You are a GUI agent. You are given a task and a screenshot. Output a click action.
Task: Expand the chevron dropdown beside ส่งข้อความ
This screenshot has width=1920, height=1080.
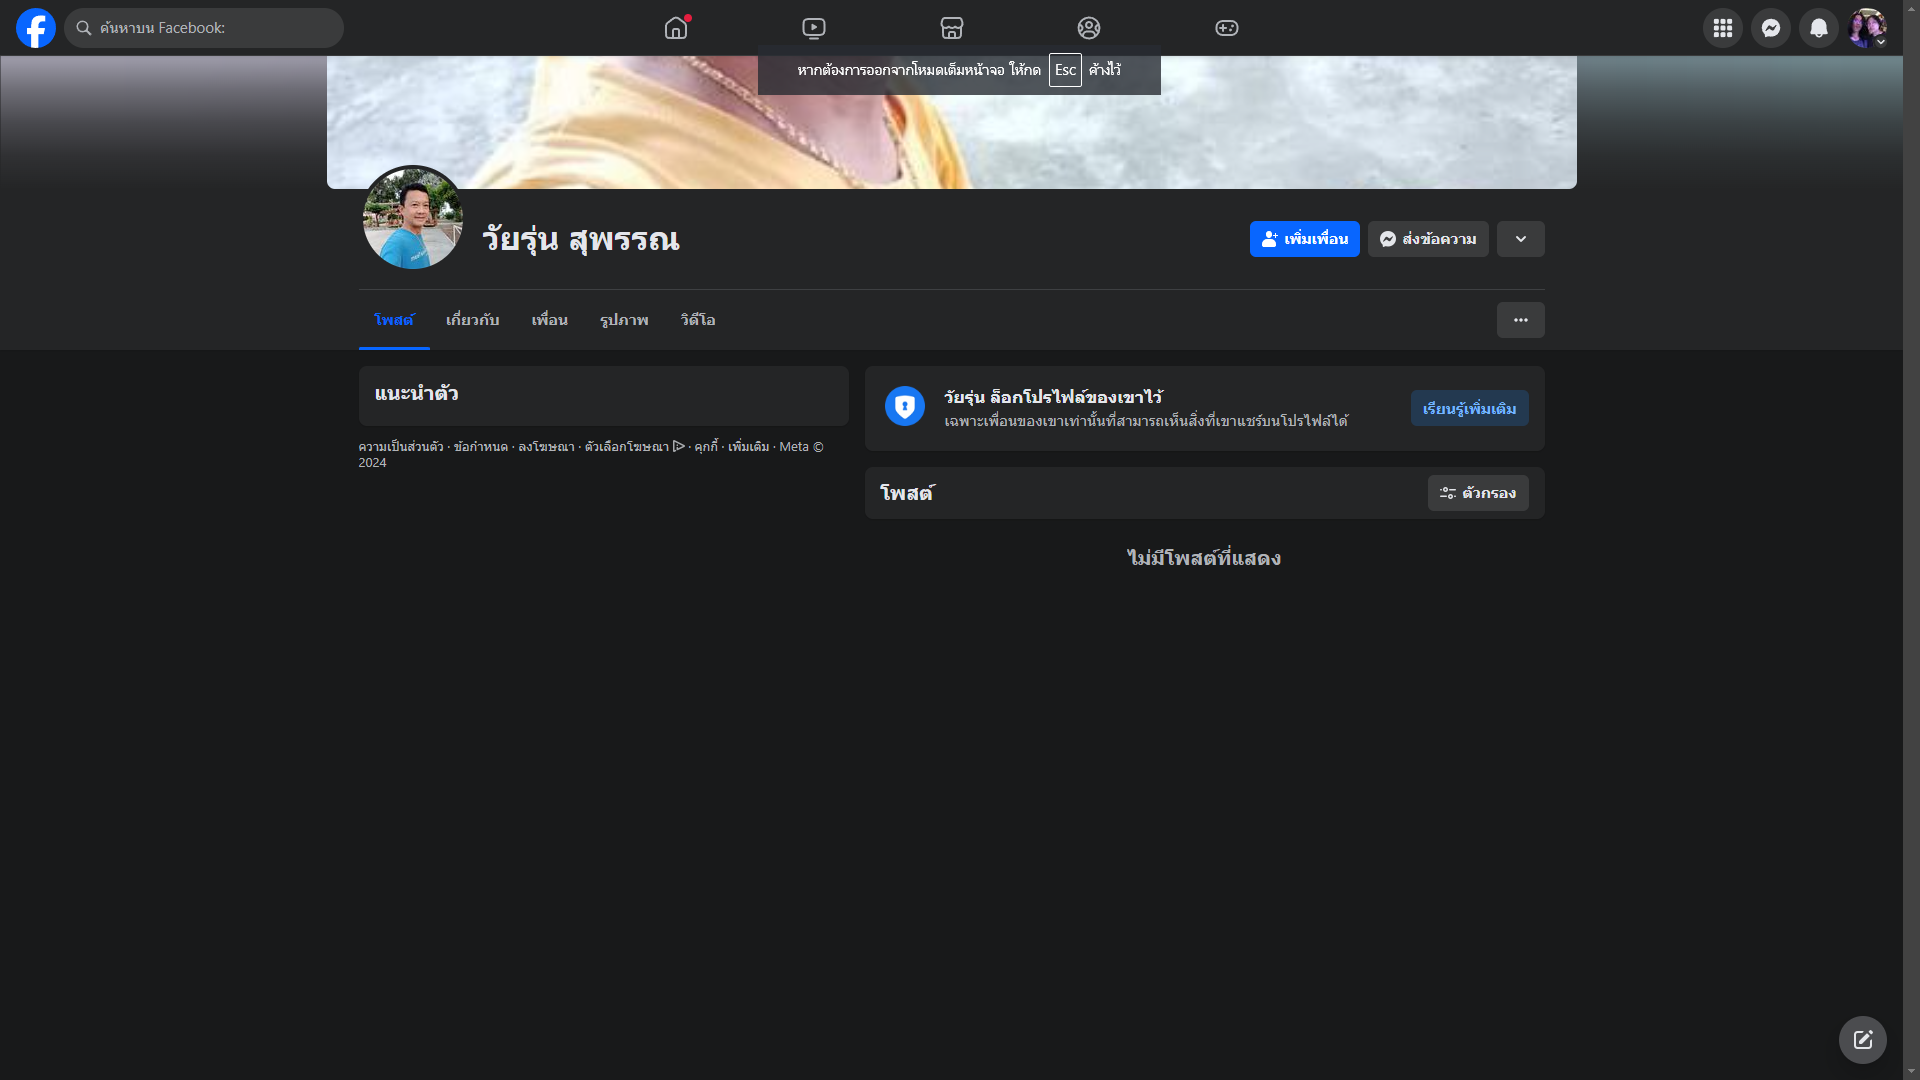(1520, 239)
